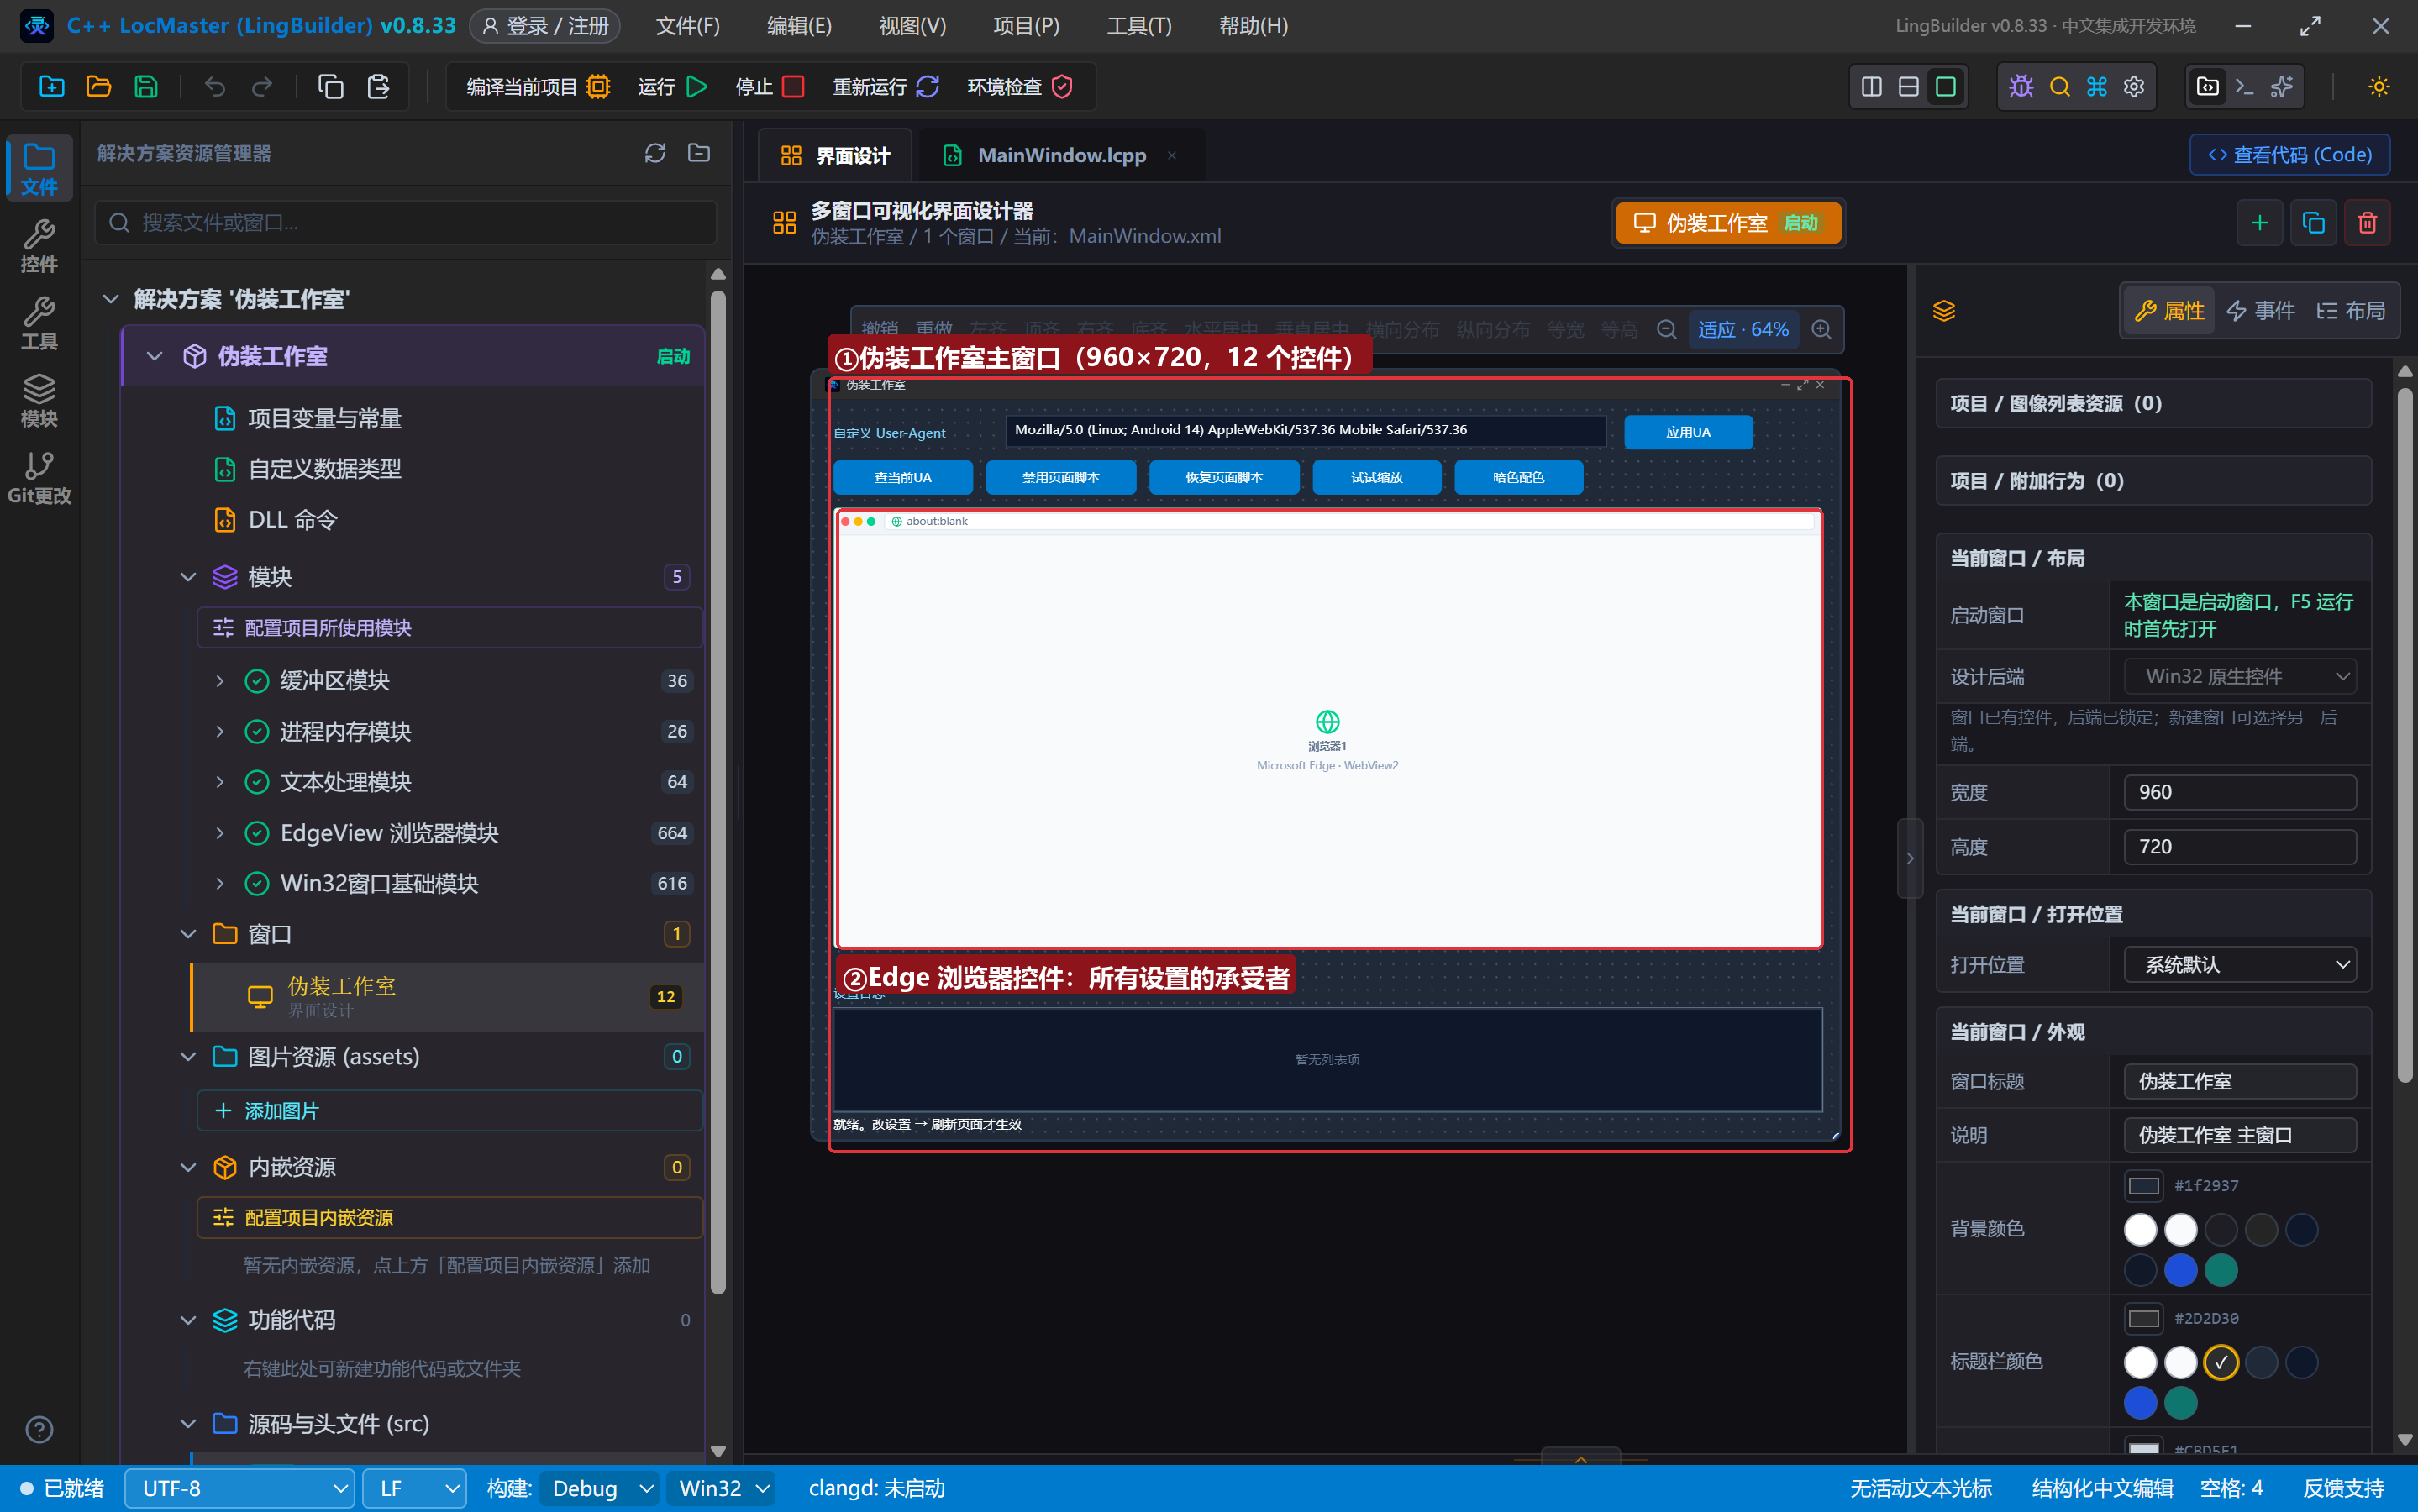The image size is (2418, 1512).
Task: Click the save file icon in toolbar
Action: [x=146, y=87]
